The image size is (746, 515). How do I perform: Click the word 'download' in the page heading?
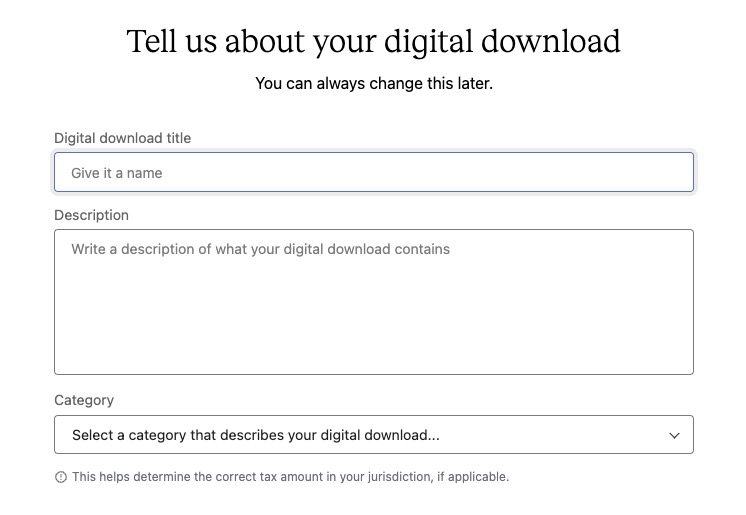551,41
